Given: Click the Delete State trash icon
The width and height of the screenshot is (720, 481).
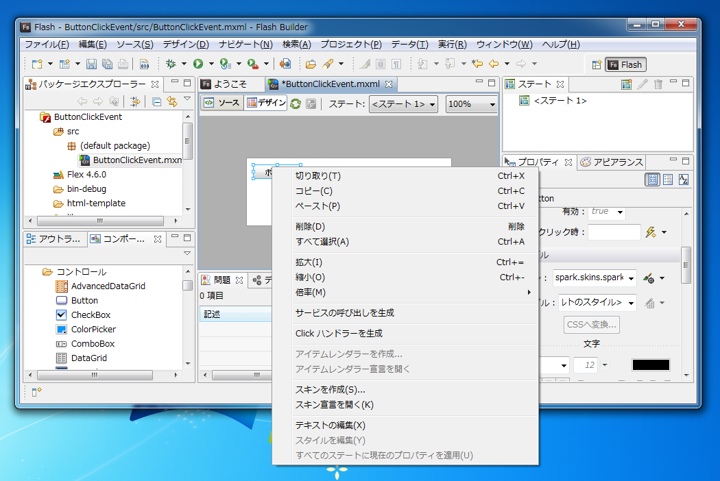Looking at the screenshot, I should [x=658, y=84].
